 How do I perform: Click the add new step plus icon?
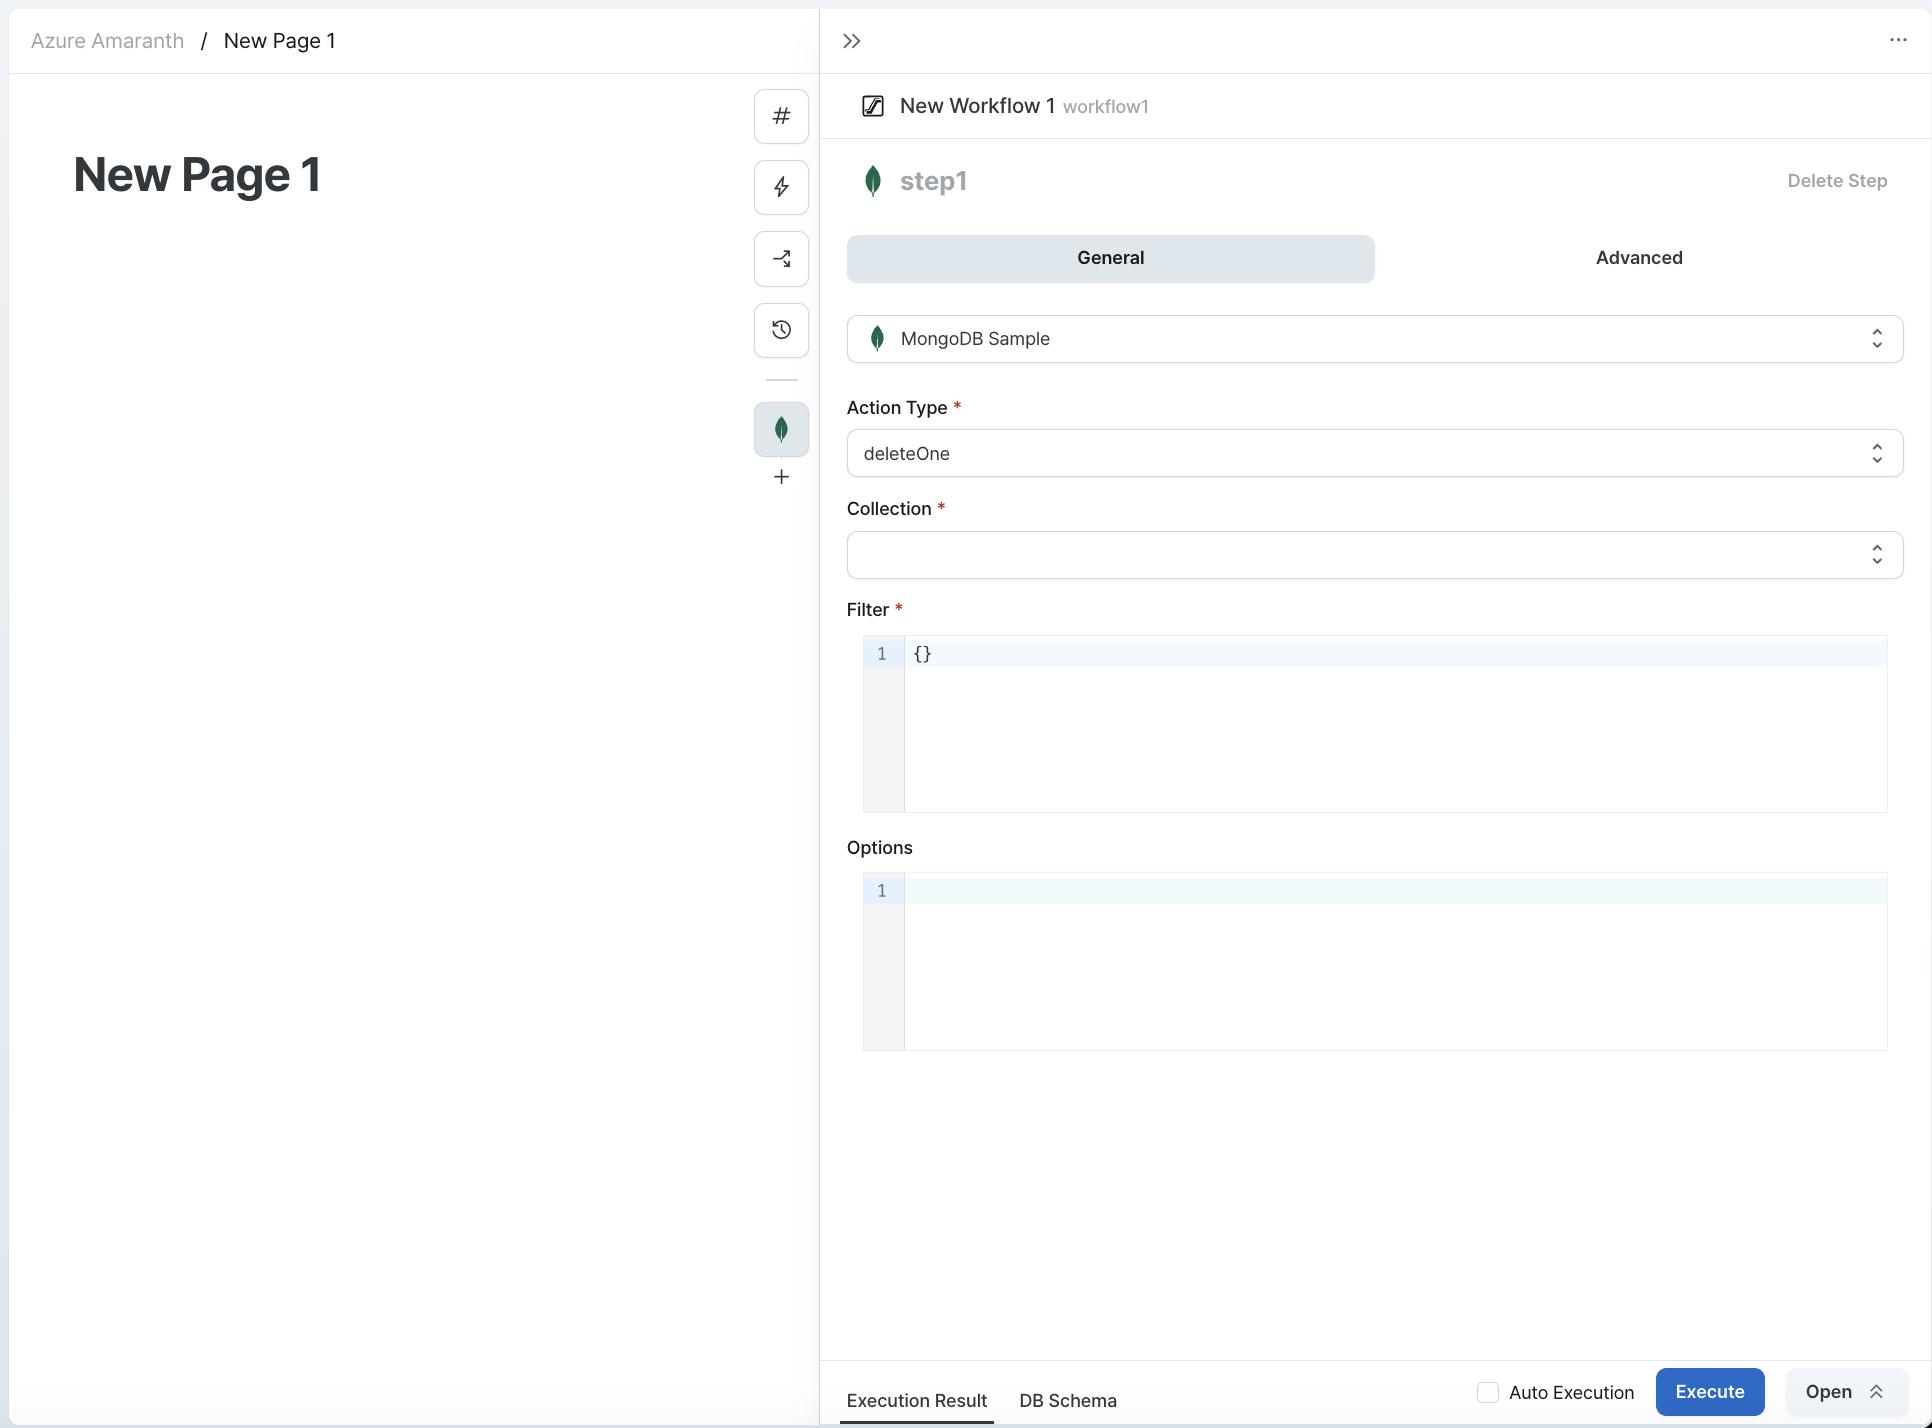(782, 477)
